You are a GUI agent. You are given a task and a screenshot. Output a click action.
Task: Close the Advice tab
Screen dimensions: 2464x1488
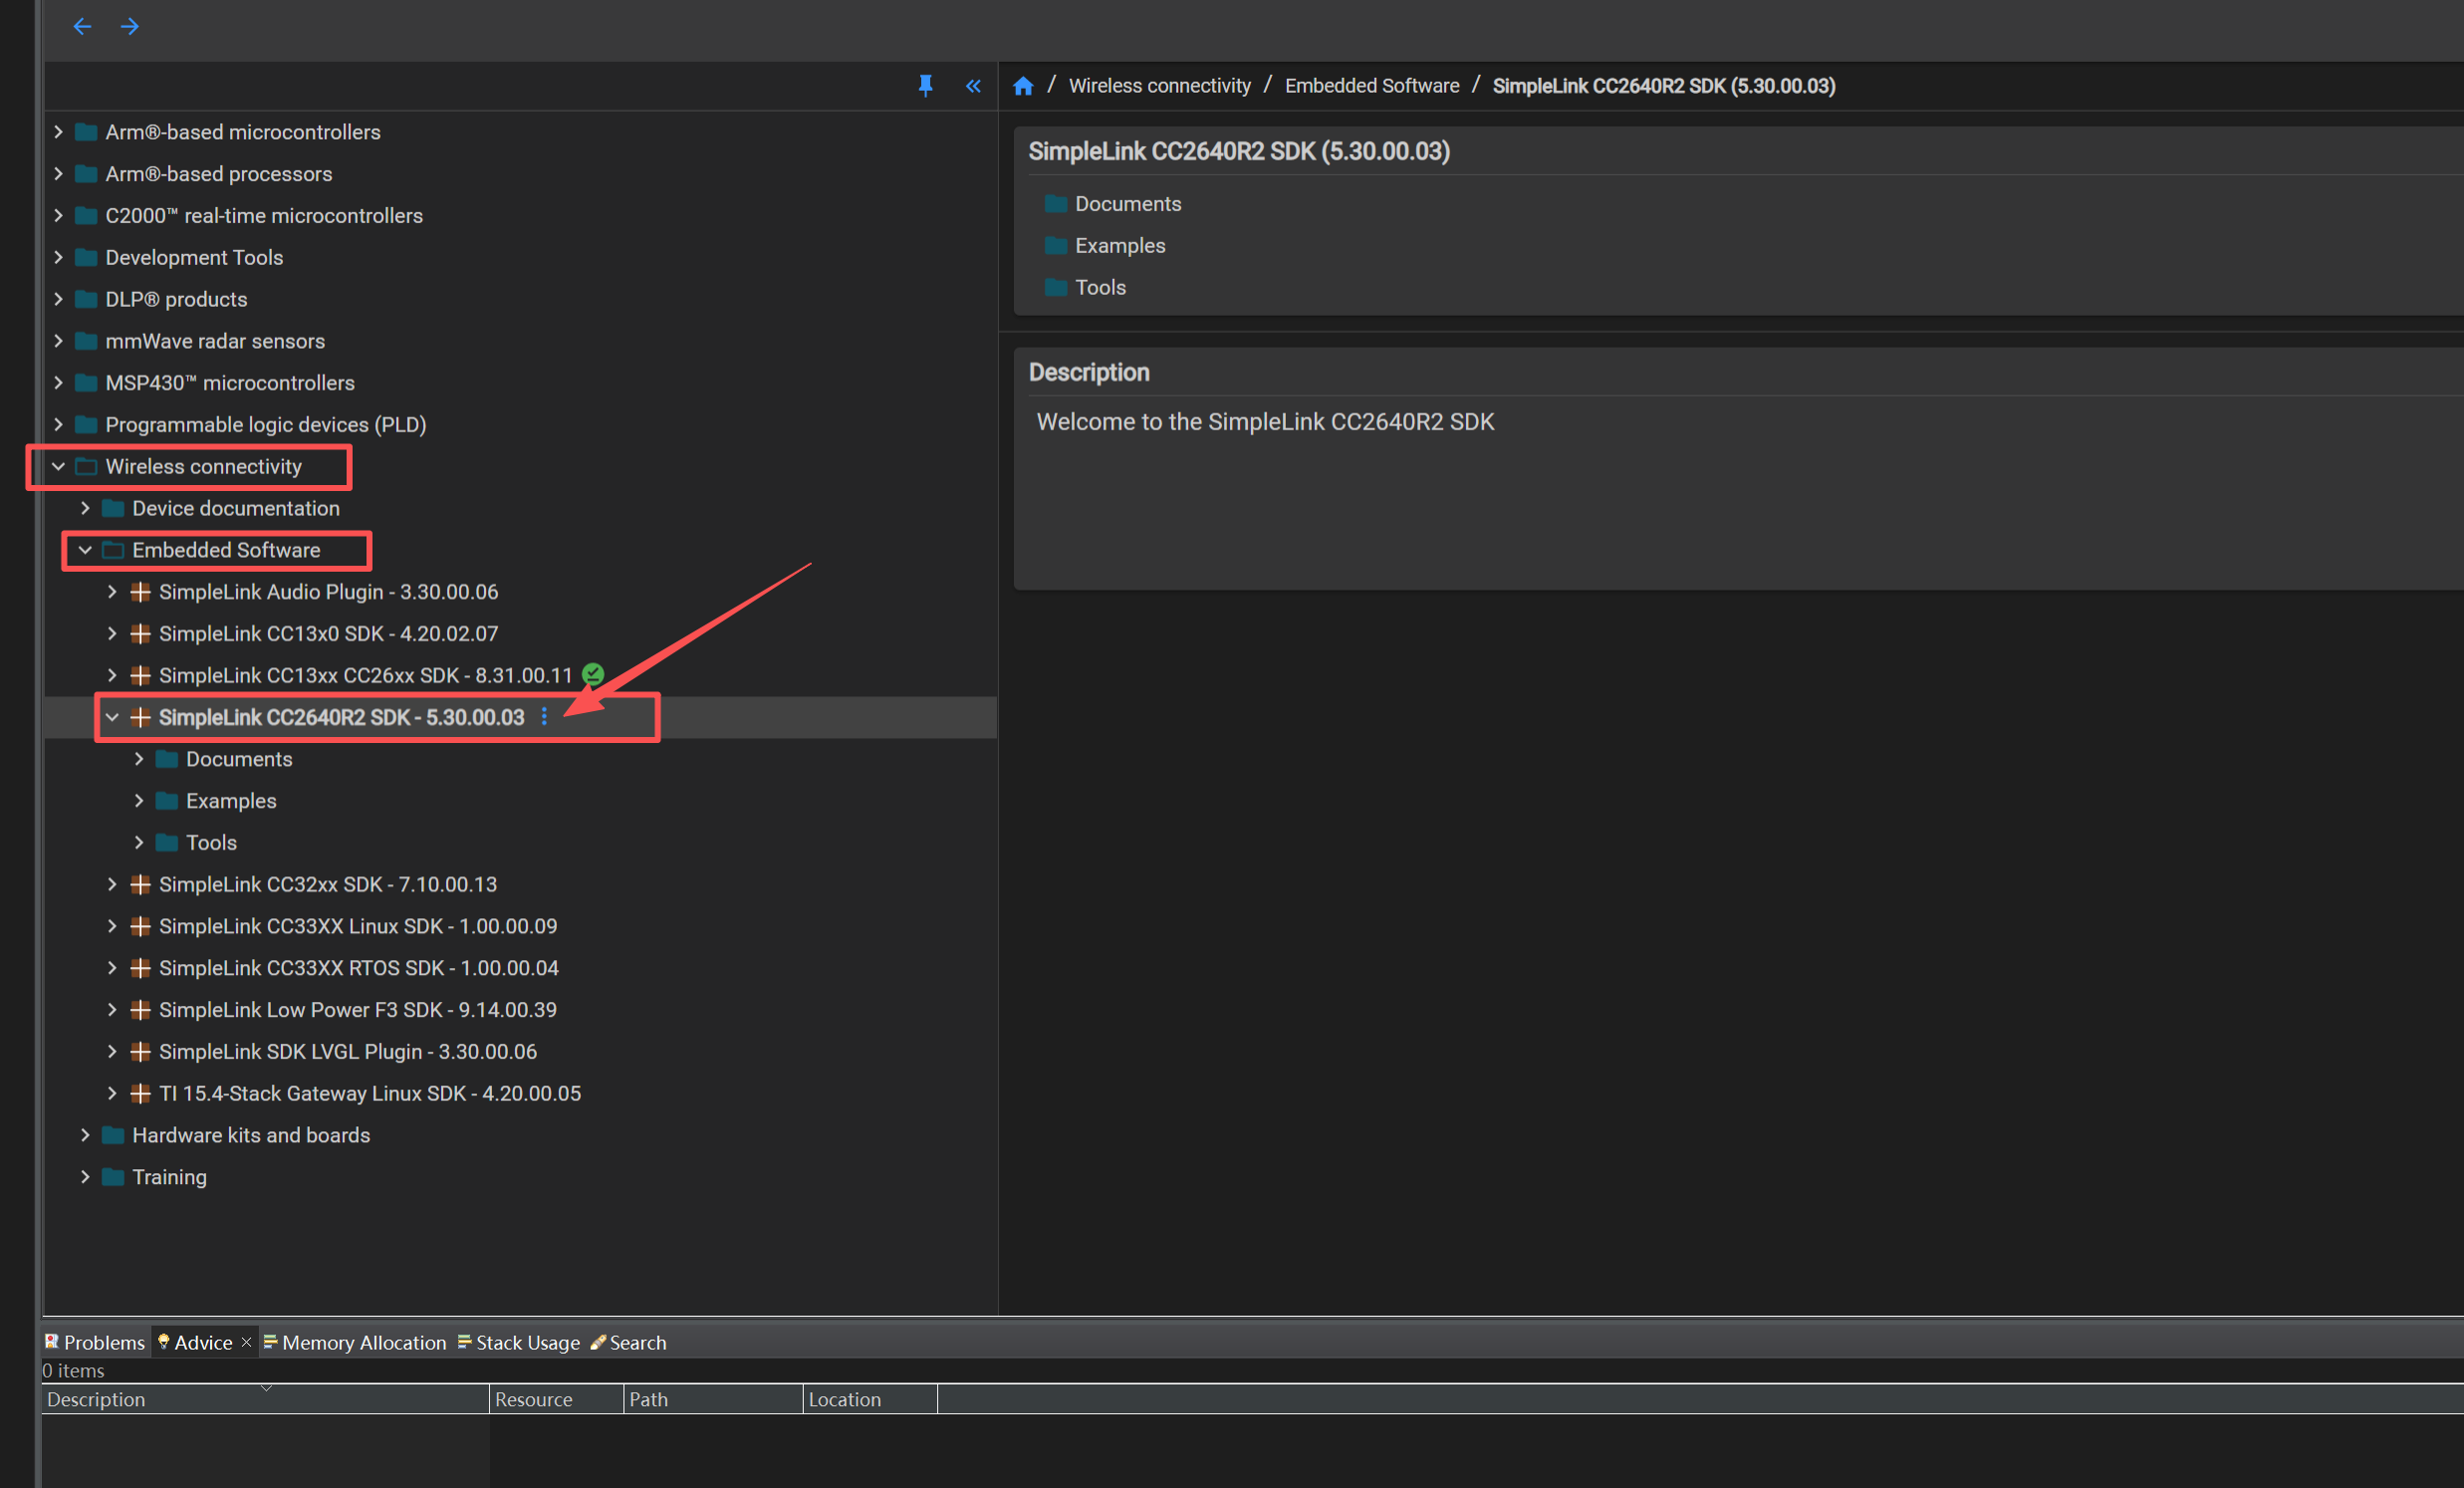pos(246,1342)
